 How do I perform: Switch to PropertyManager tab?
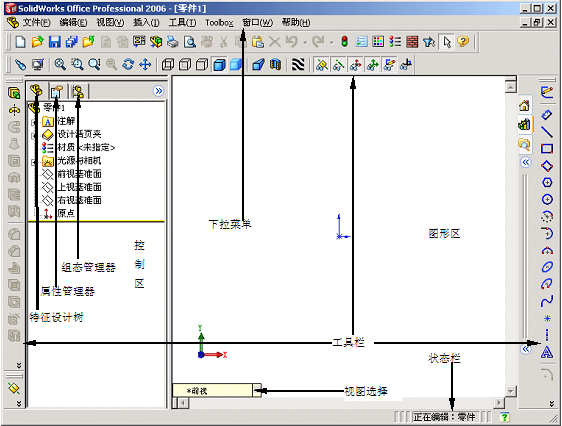tap(57, 91)
